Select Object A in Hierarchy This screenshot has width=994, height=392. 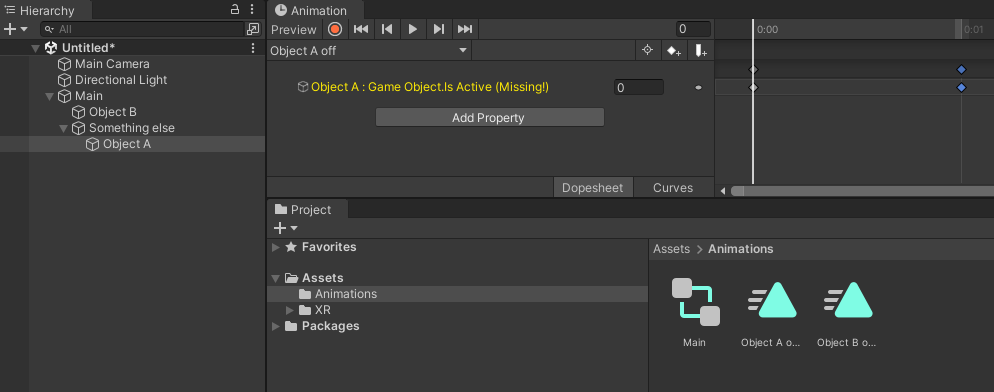[x=127, y=144]
